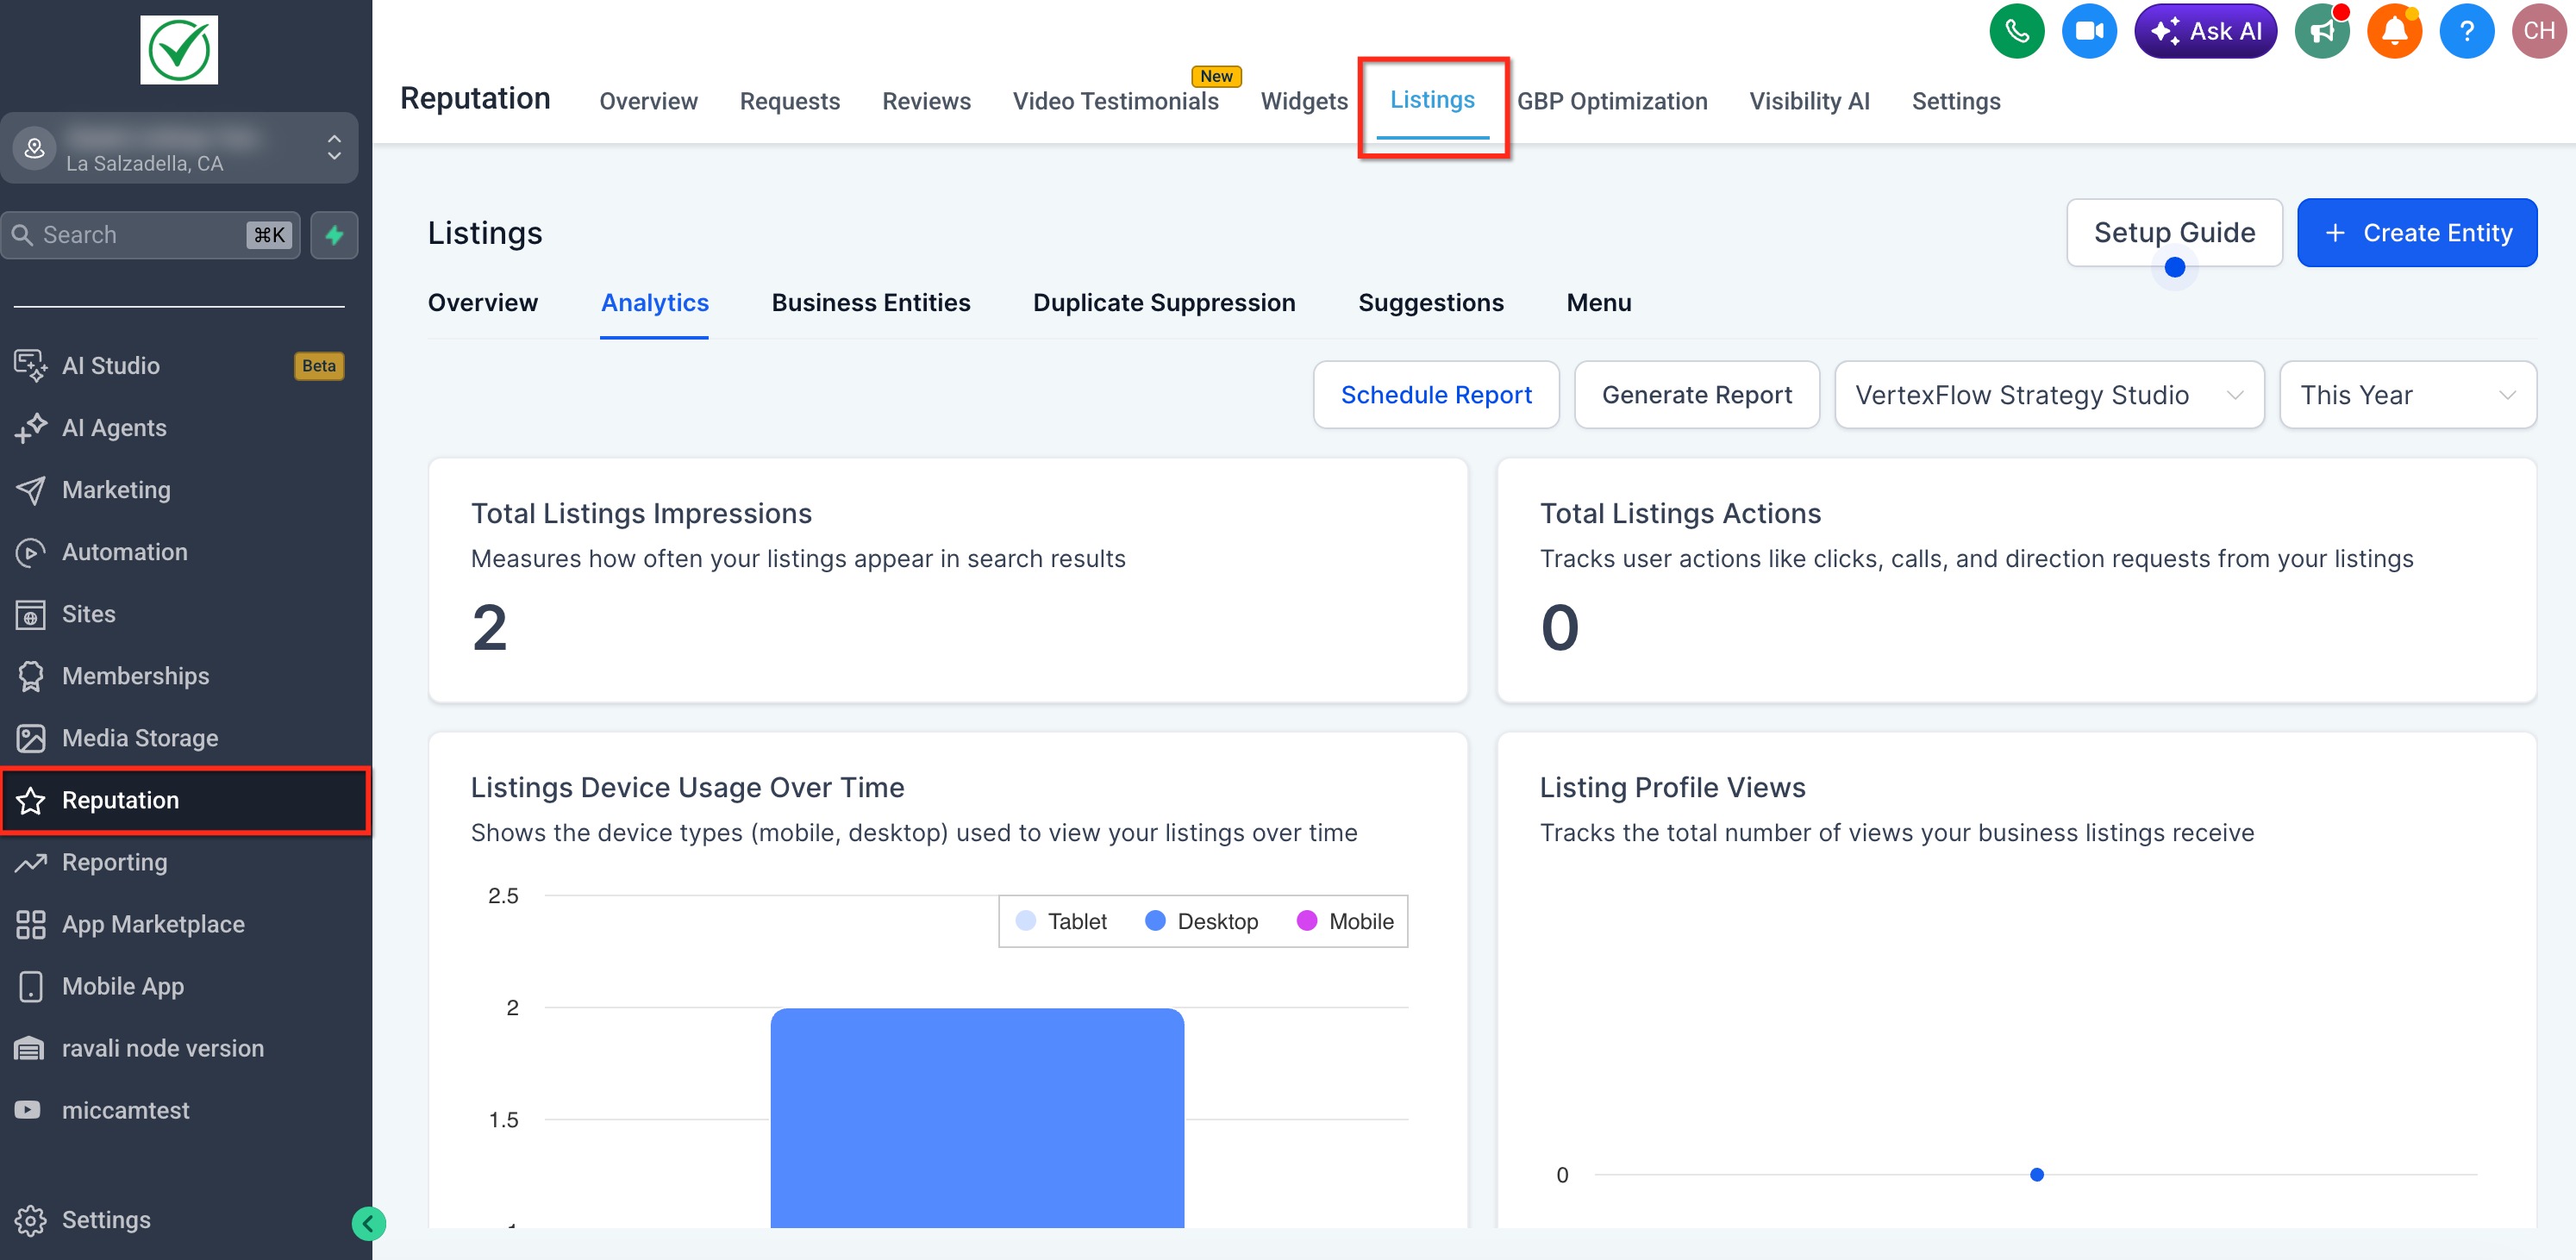Click the Create Entity button
2576x1260 pixels.
point(2416,233)
